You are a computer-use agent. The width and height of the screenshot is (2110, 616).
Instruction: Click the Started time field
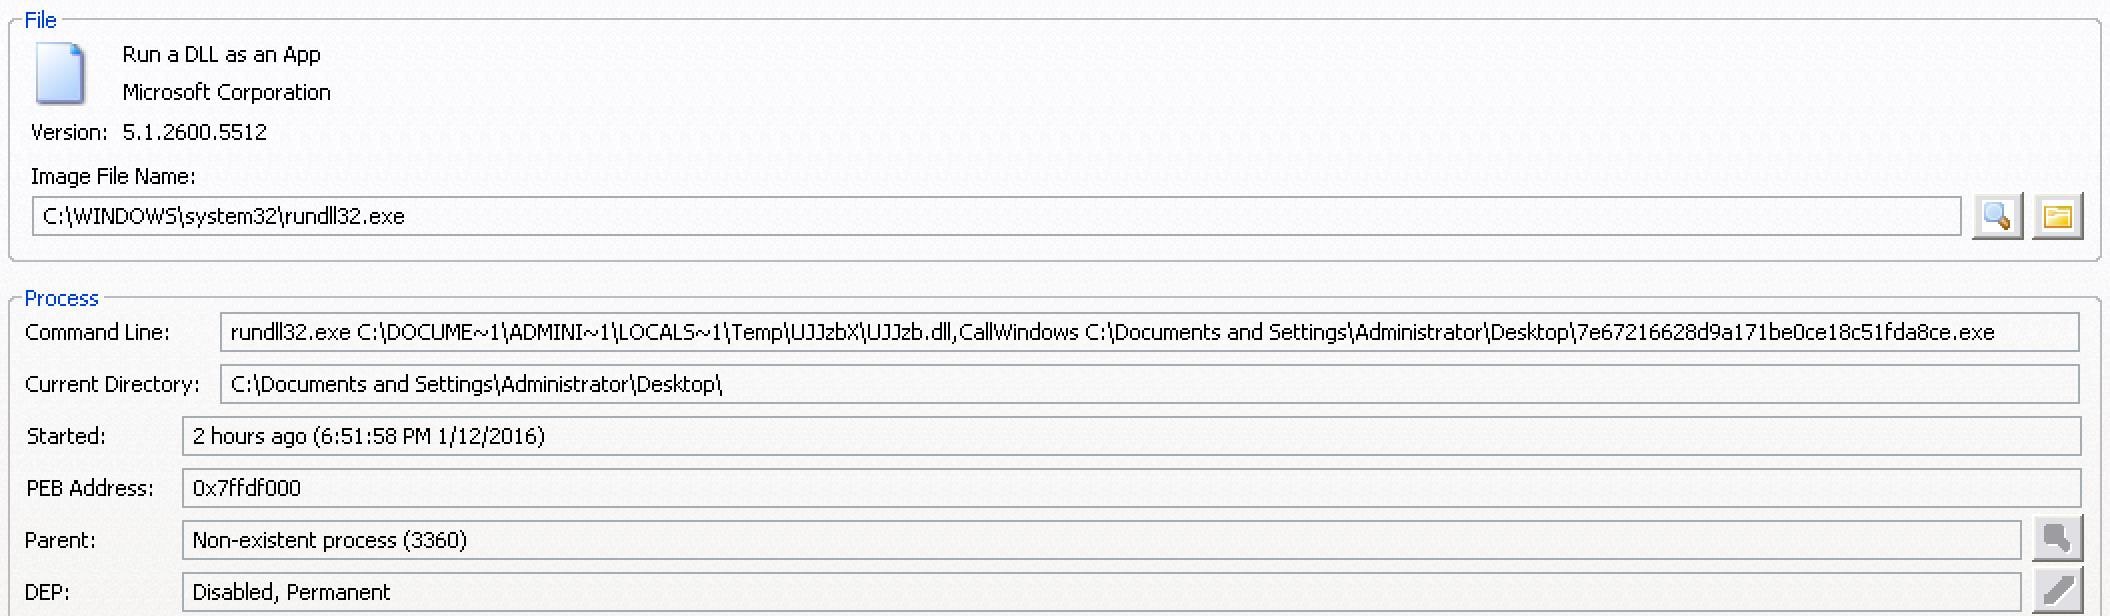[x=1131, y=436]
